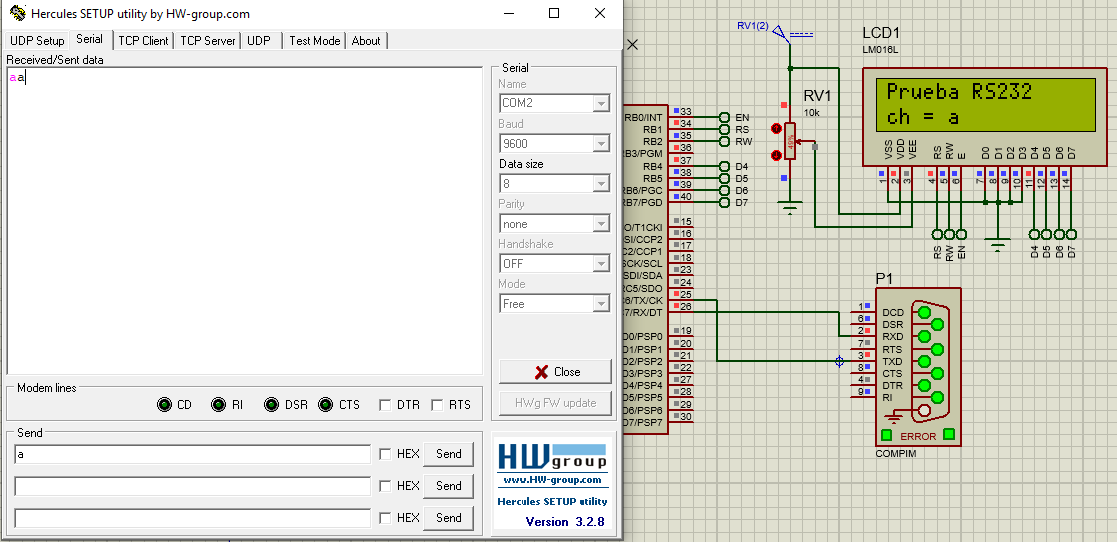Image resolution: width=1117 pixels, height=542 pixels.
Task: Click the second send input field
Action: click(192, 486)
